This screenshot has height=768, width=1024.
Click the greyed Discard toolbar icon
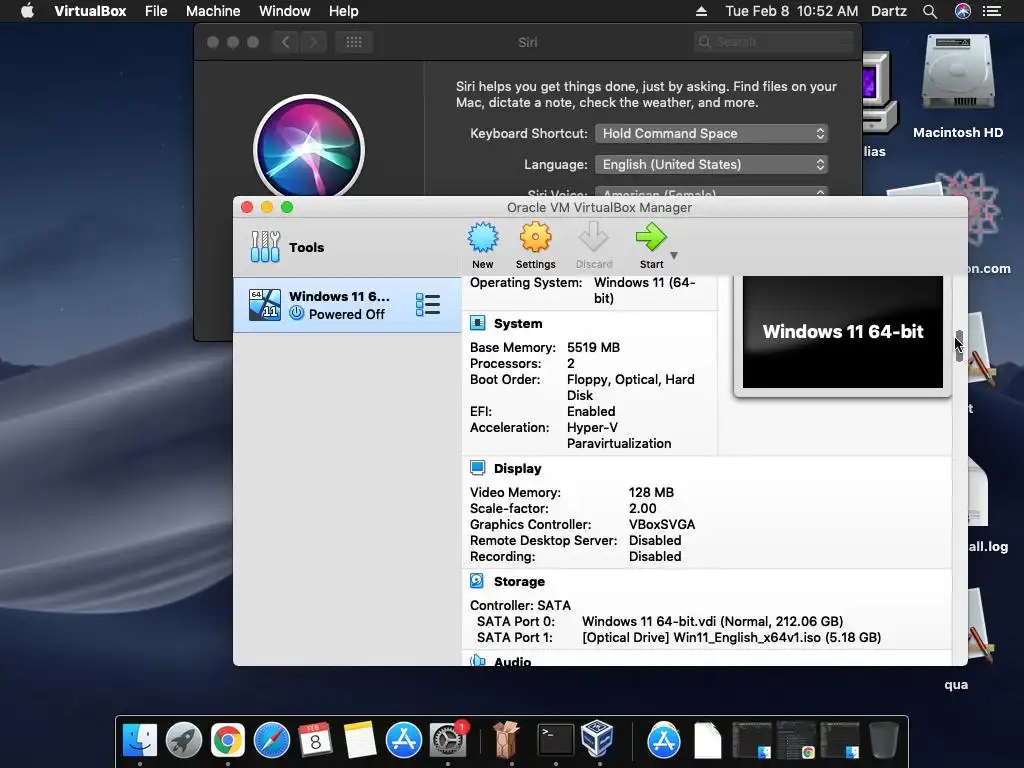[594, 238]
